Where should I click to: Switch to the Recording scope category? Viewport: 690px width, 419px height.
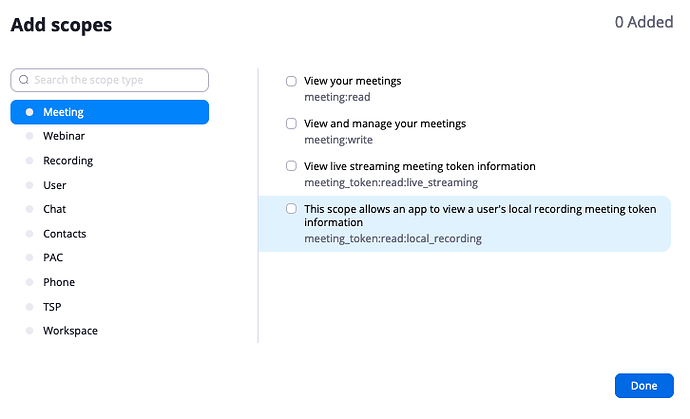click(x=68, y=161)
